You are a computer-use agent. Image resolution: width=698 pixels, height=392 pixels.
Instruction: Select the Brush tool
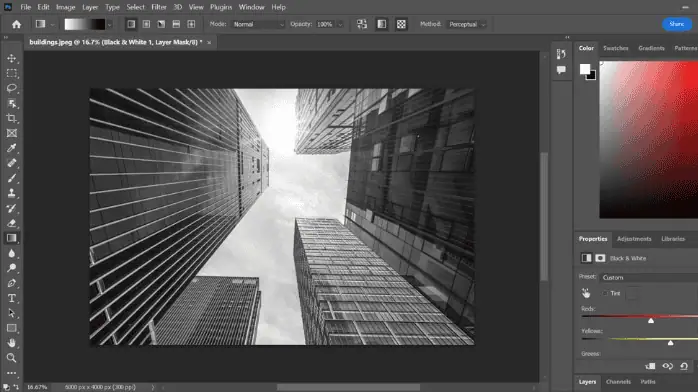(x=12, y=178)
